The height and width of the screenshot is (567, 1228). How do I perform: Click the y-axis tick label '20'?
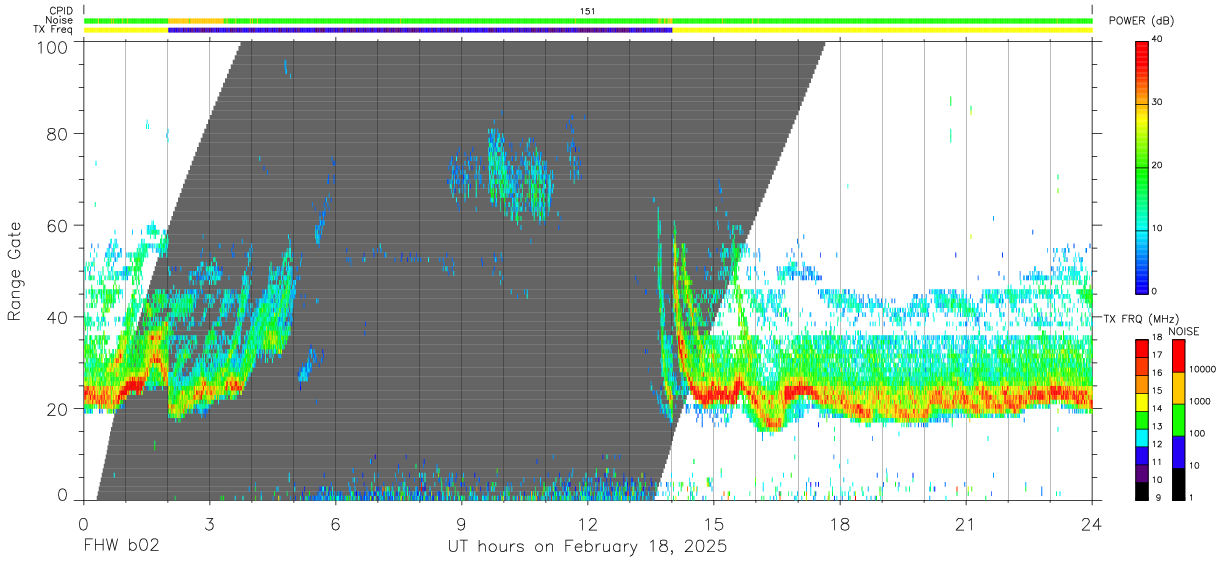click(59, 409)
